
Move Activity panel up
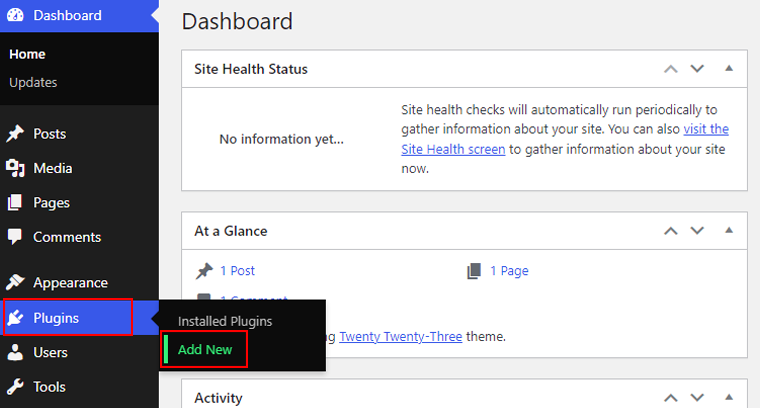point(671,398)
